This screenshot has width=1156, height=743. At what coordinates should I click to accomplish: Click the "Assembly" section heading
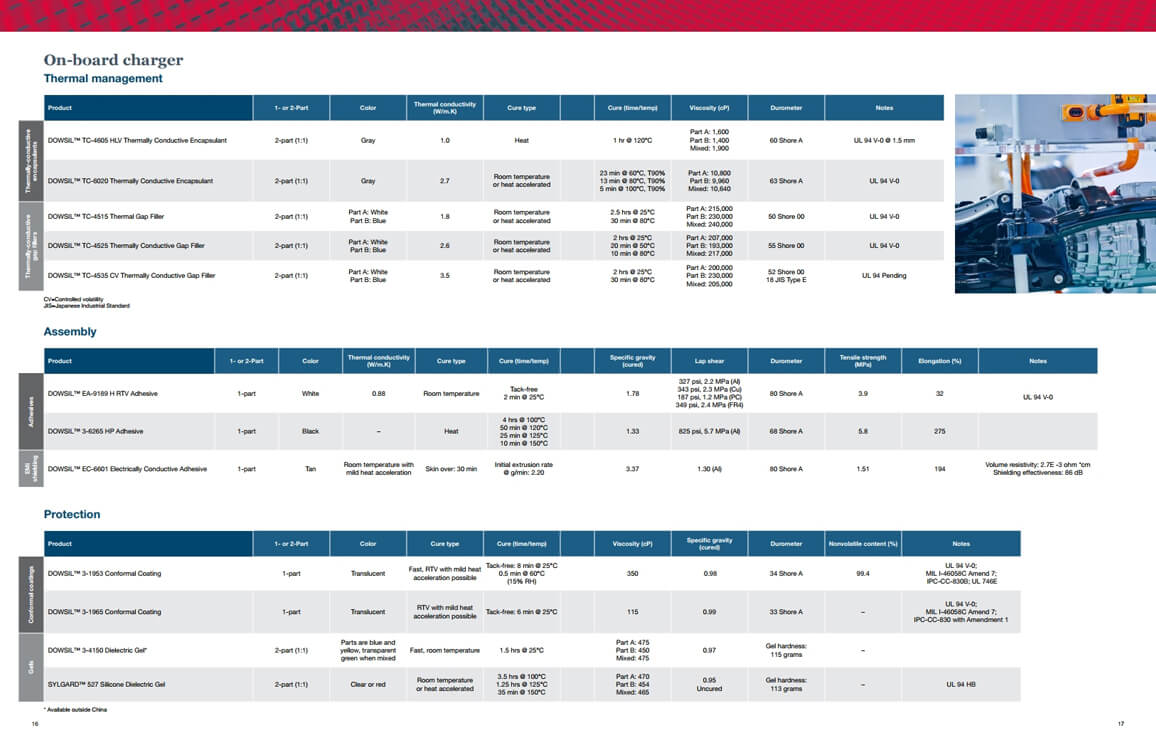click(x=70, y=332)
